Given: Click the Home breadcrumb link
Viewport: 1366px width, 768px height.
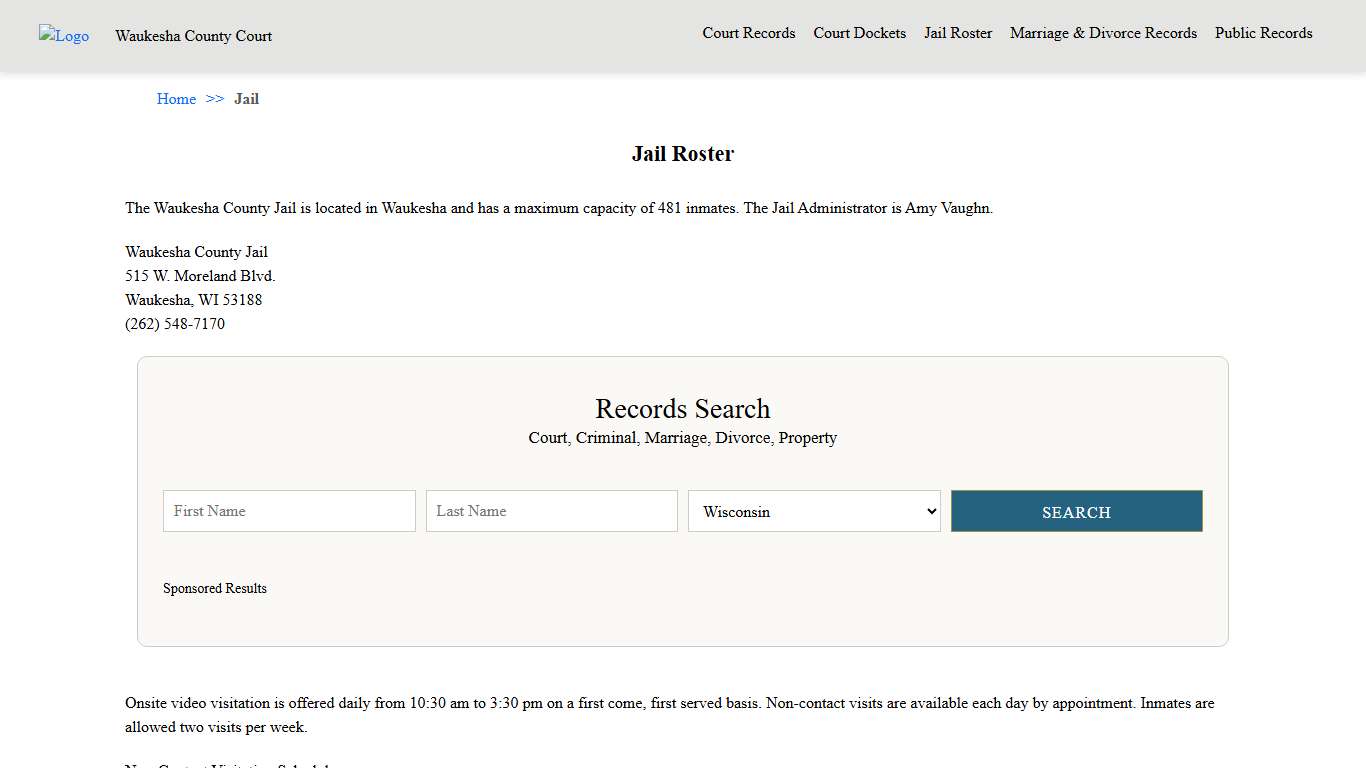Looking at the screenshot, I should coord(176,99).
